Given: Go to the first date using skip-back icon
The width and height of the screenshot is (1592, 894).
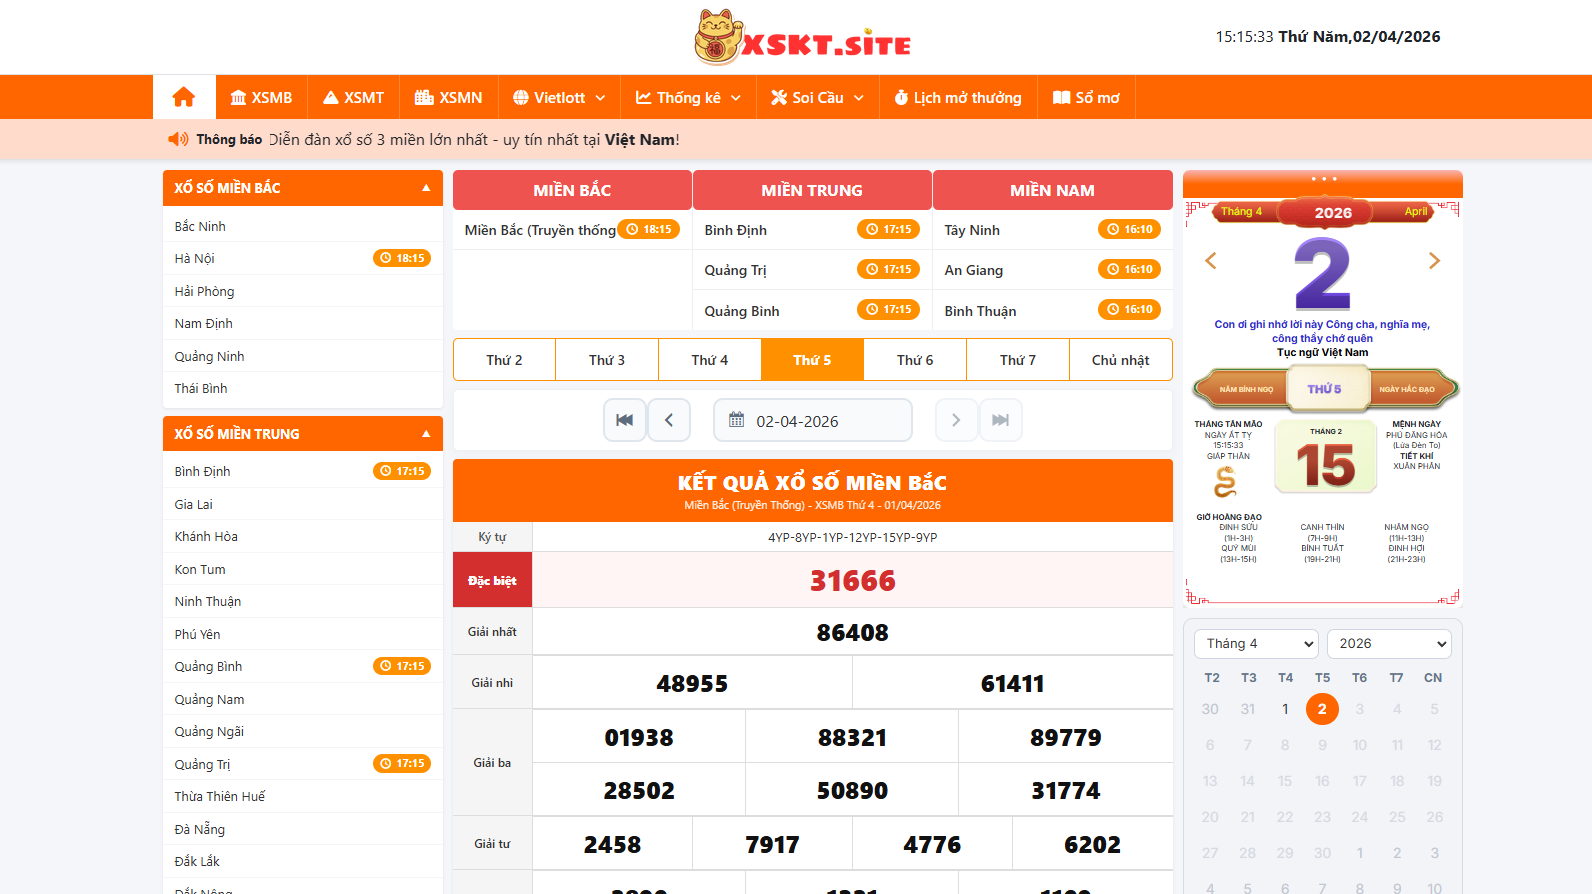Looking at the screenshot, I should [624, 420].
